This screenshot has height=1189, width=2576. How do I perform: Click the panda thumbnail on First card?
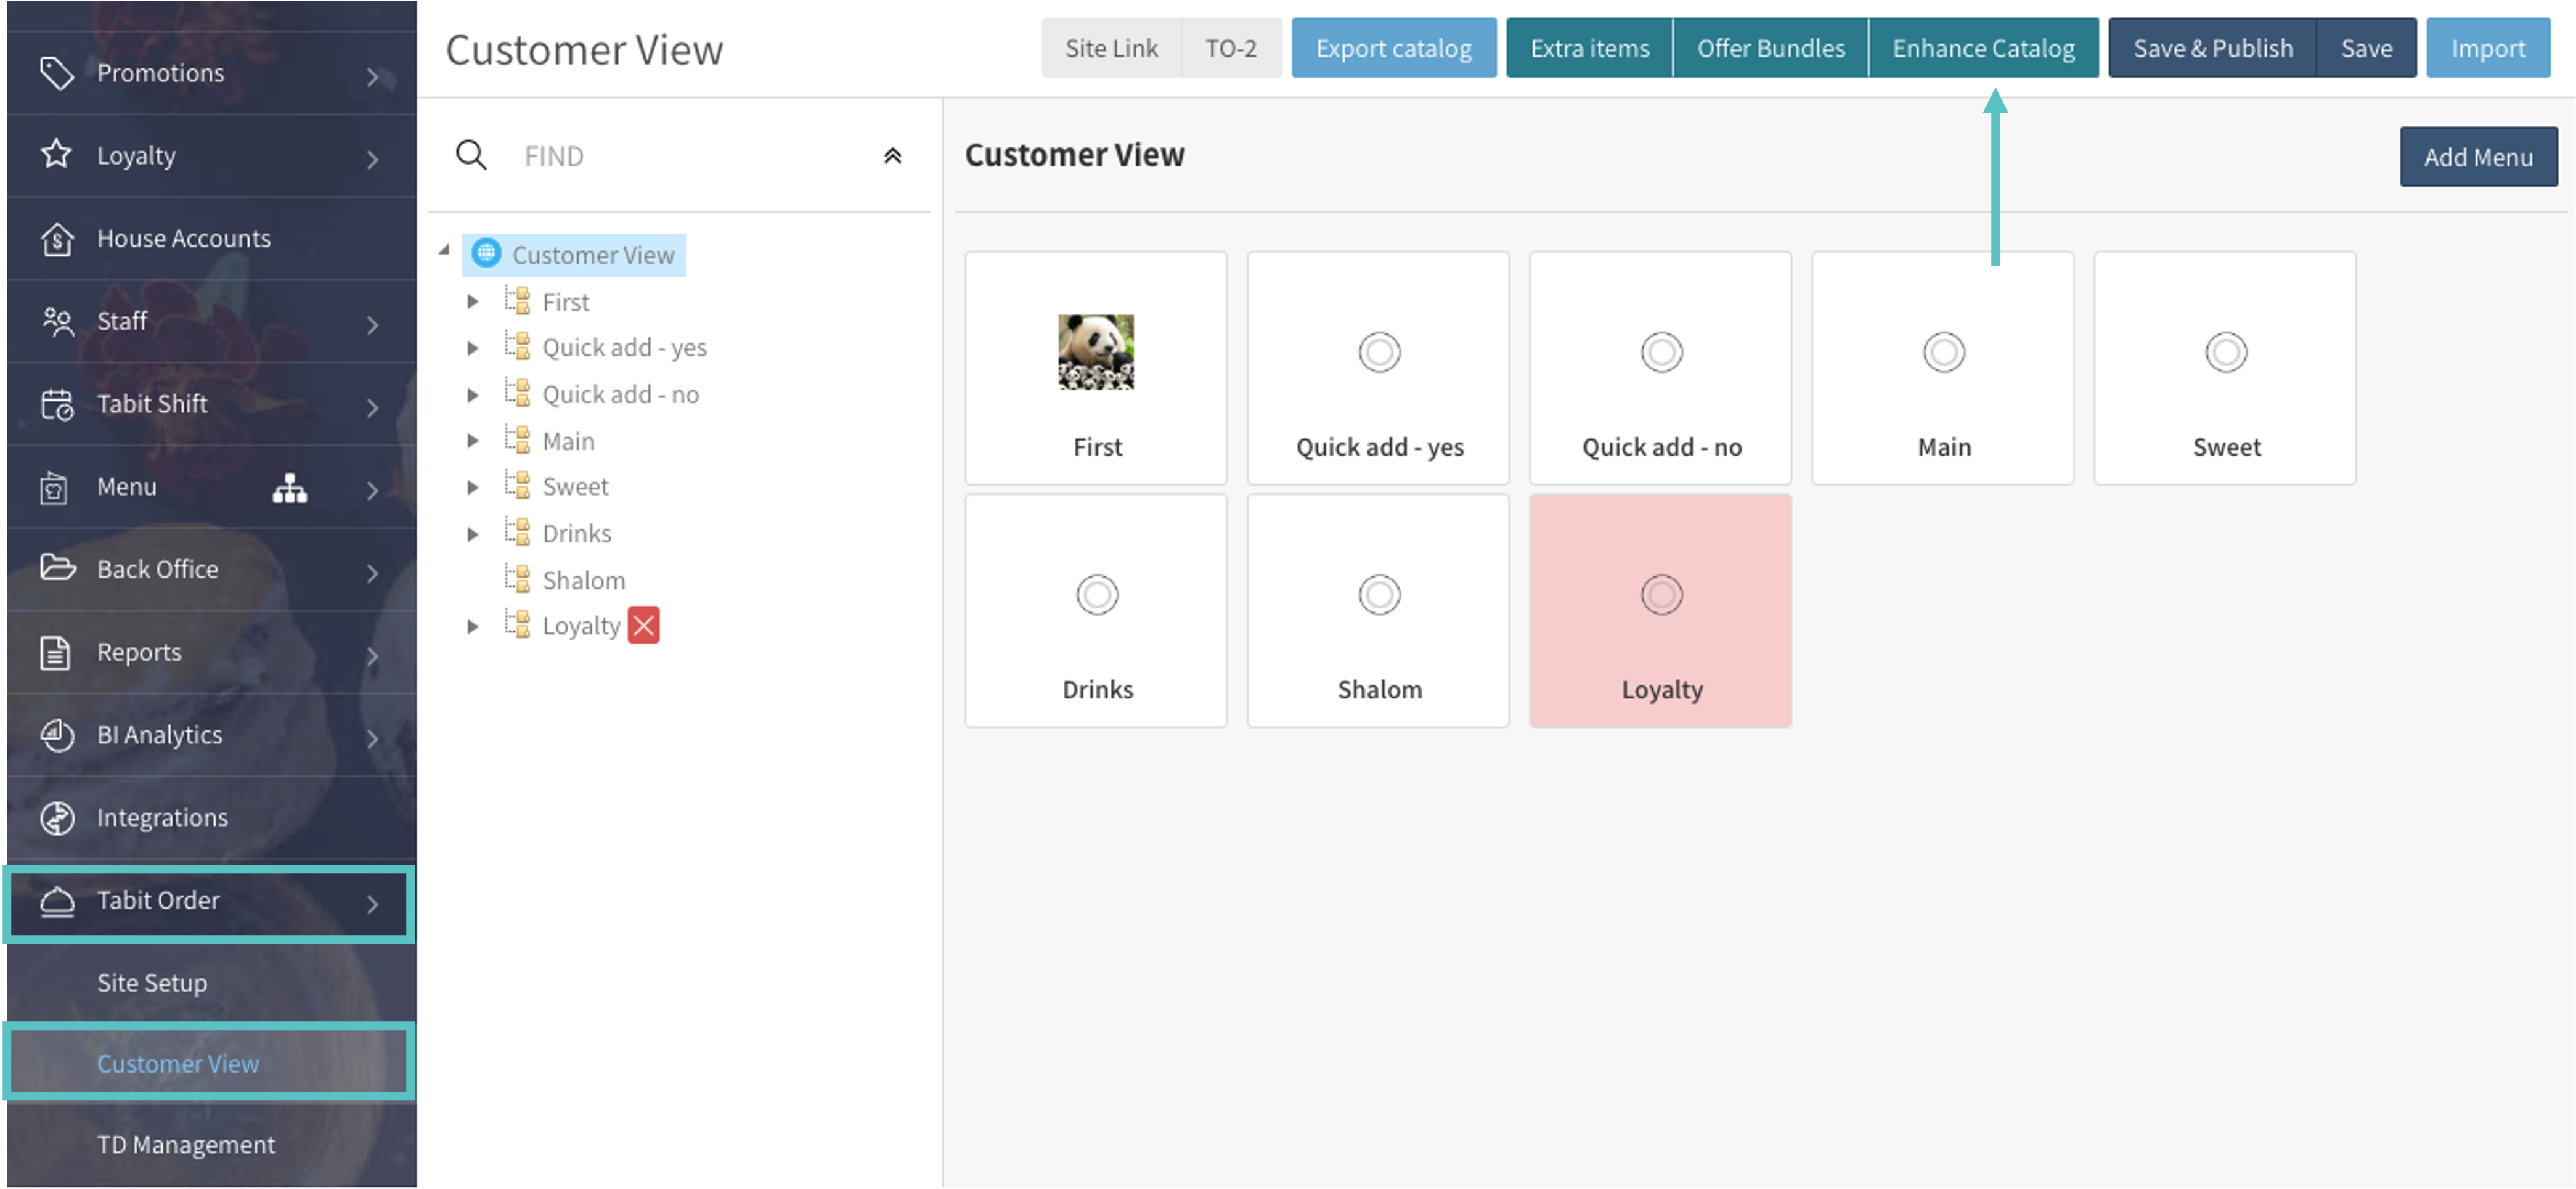1096,352
